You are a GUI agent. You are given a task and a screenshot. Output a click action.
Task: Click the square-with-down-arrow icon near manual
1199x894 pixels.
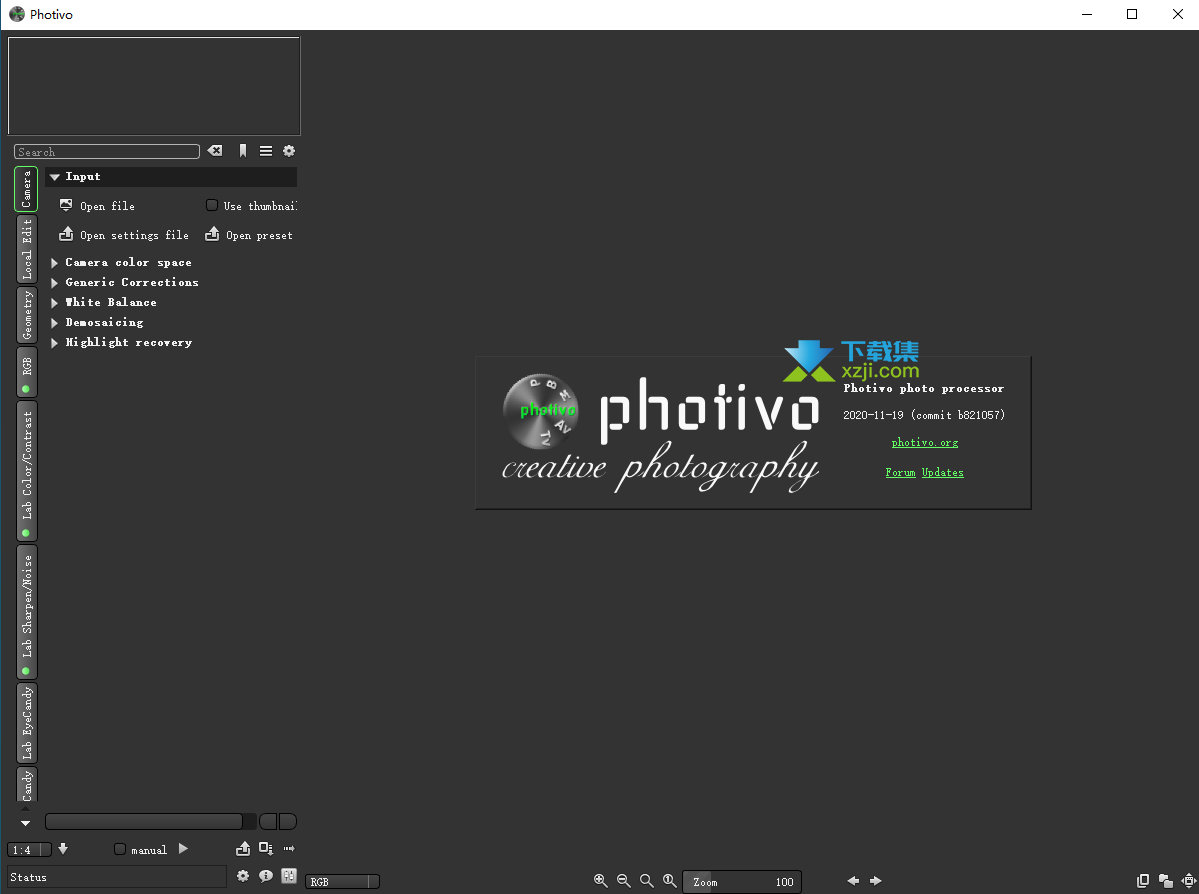(x=265, y=848)
